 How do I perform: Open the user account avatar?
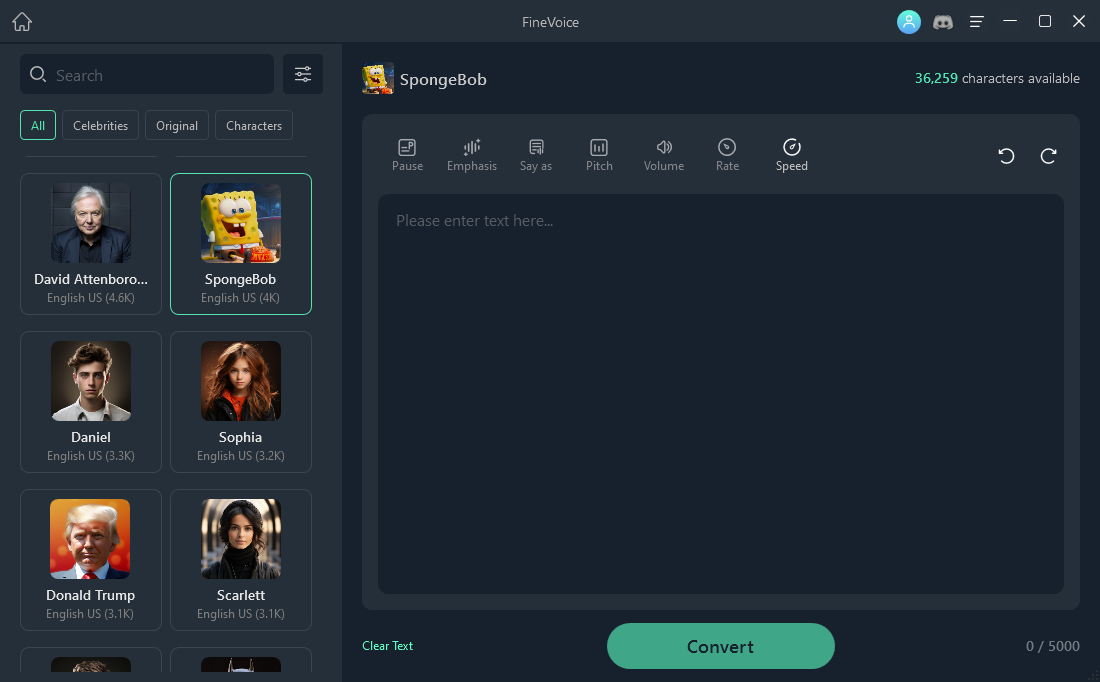908,22
